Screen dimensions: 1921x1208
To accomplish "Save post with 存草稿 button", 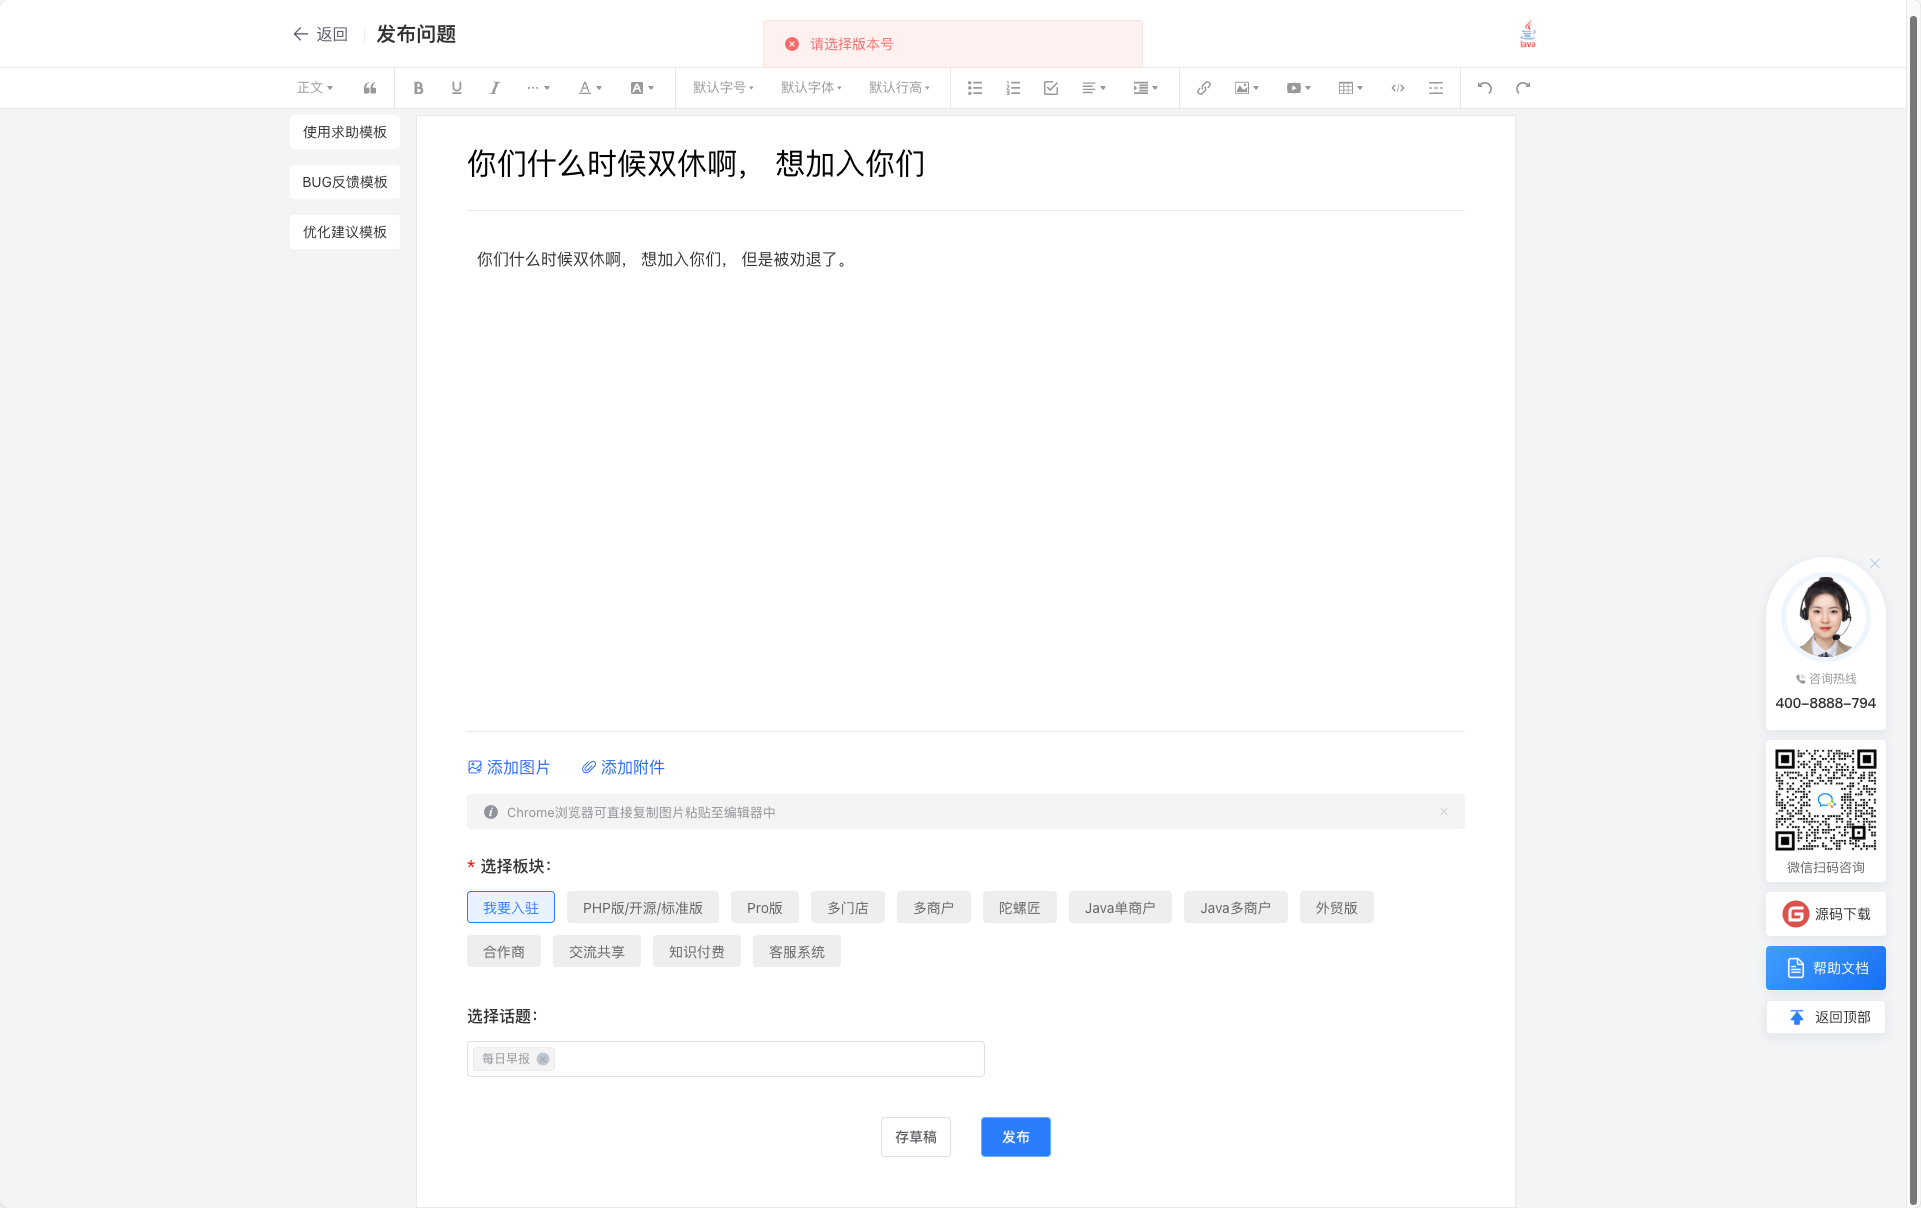I will [916, 1137].
